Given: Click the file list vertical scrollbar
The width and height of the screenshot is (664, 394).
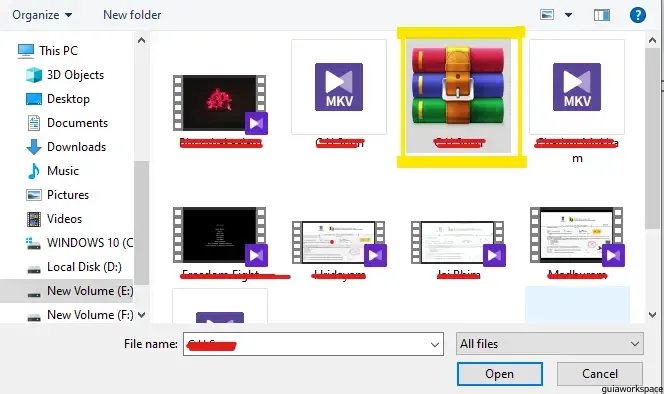Looking at the screenshot, I should point(652,177).
